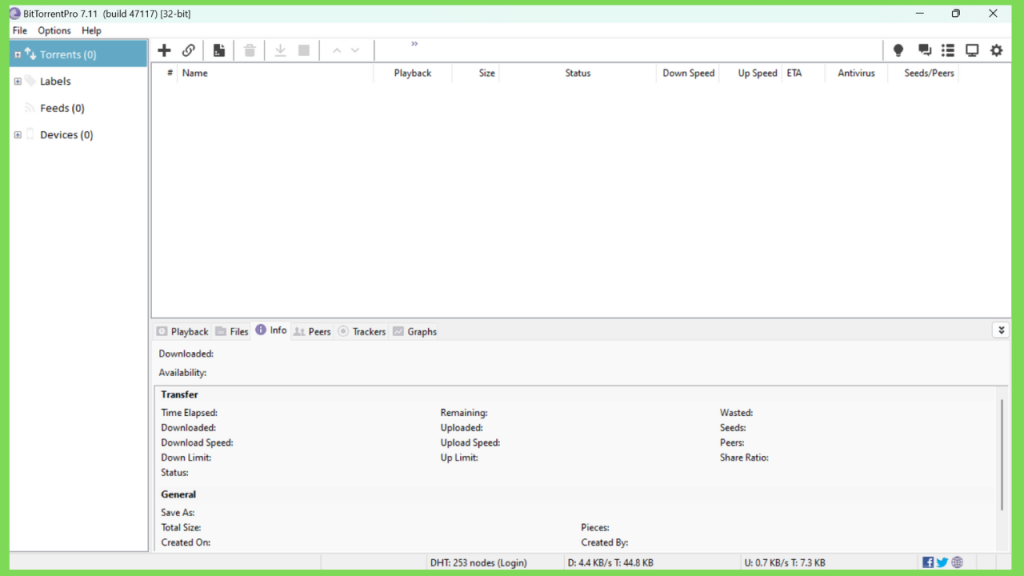
Task: Click the download rate D: 4.4 KB/s status
Action: (x=611, y=562)
